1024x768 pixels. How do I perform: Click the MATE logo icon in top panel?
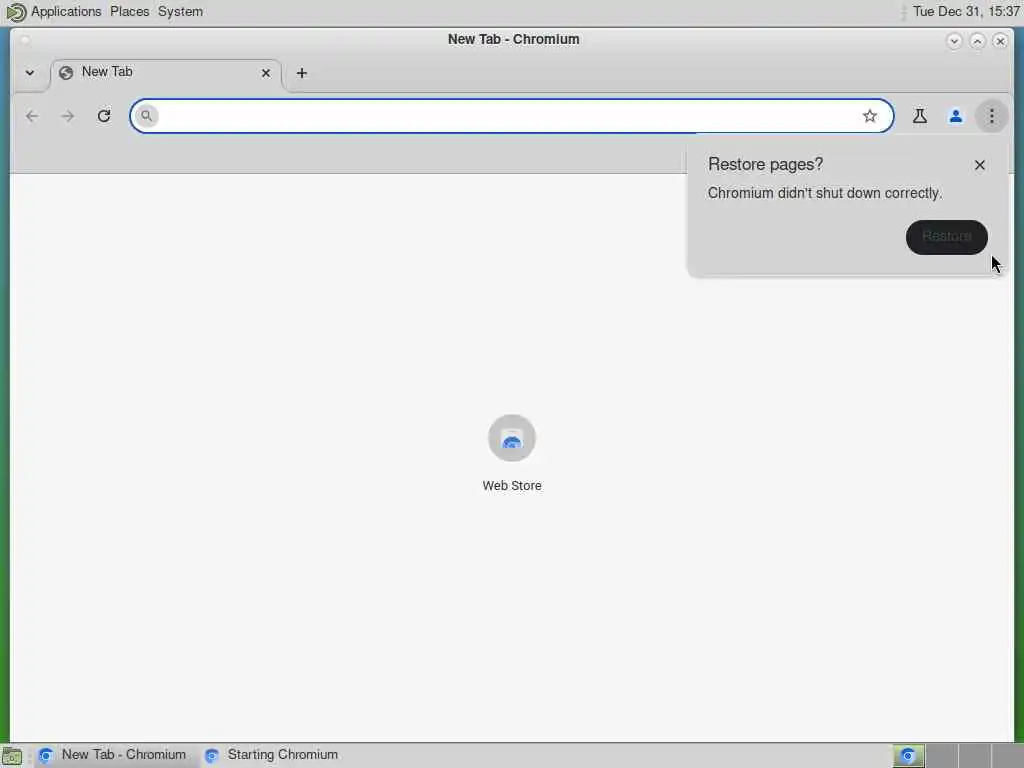point(16,12)
